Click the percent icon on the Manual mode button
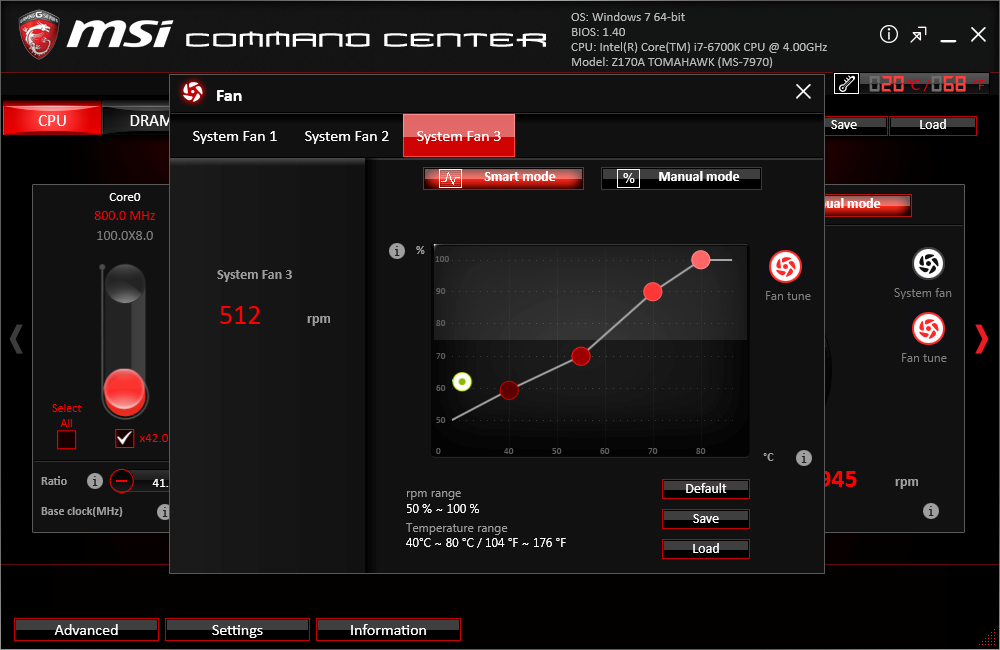The image size is (1000, 650). pos(628,179)
